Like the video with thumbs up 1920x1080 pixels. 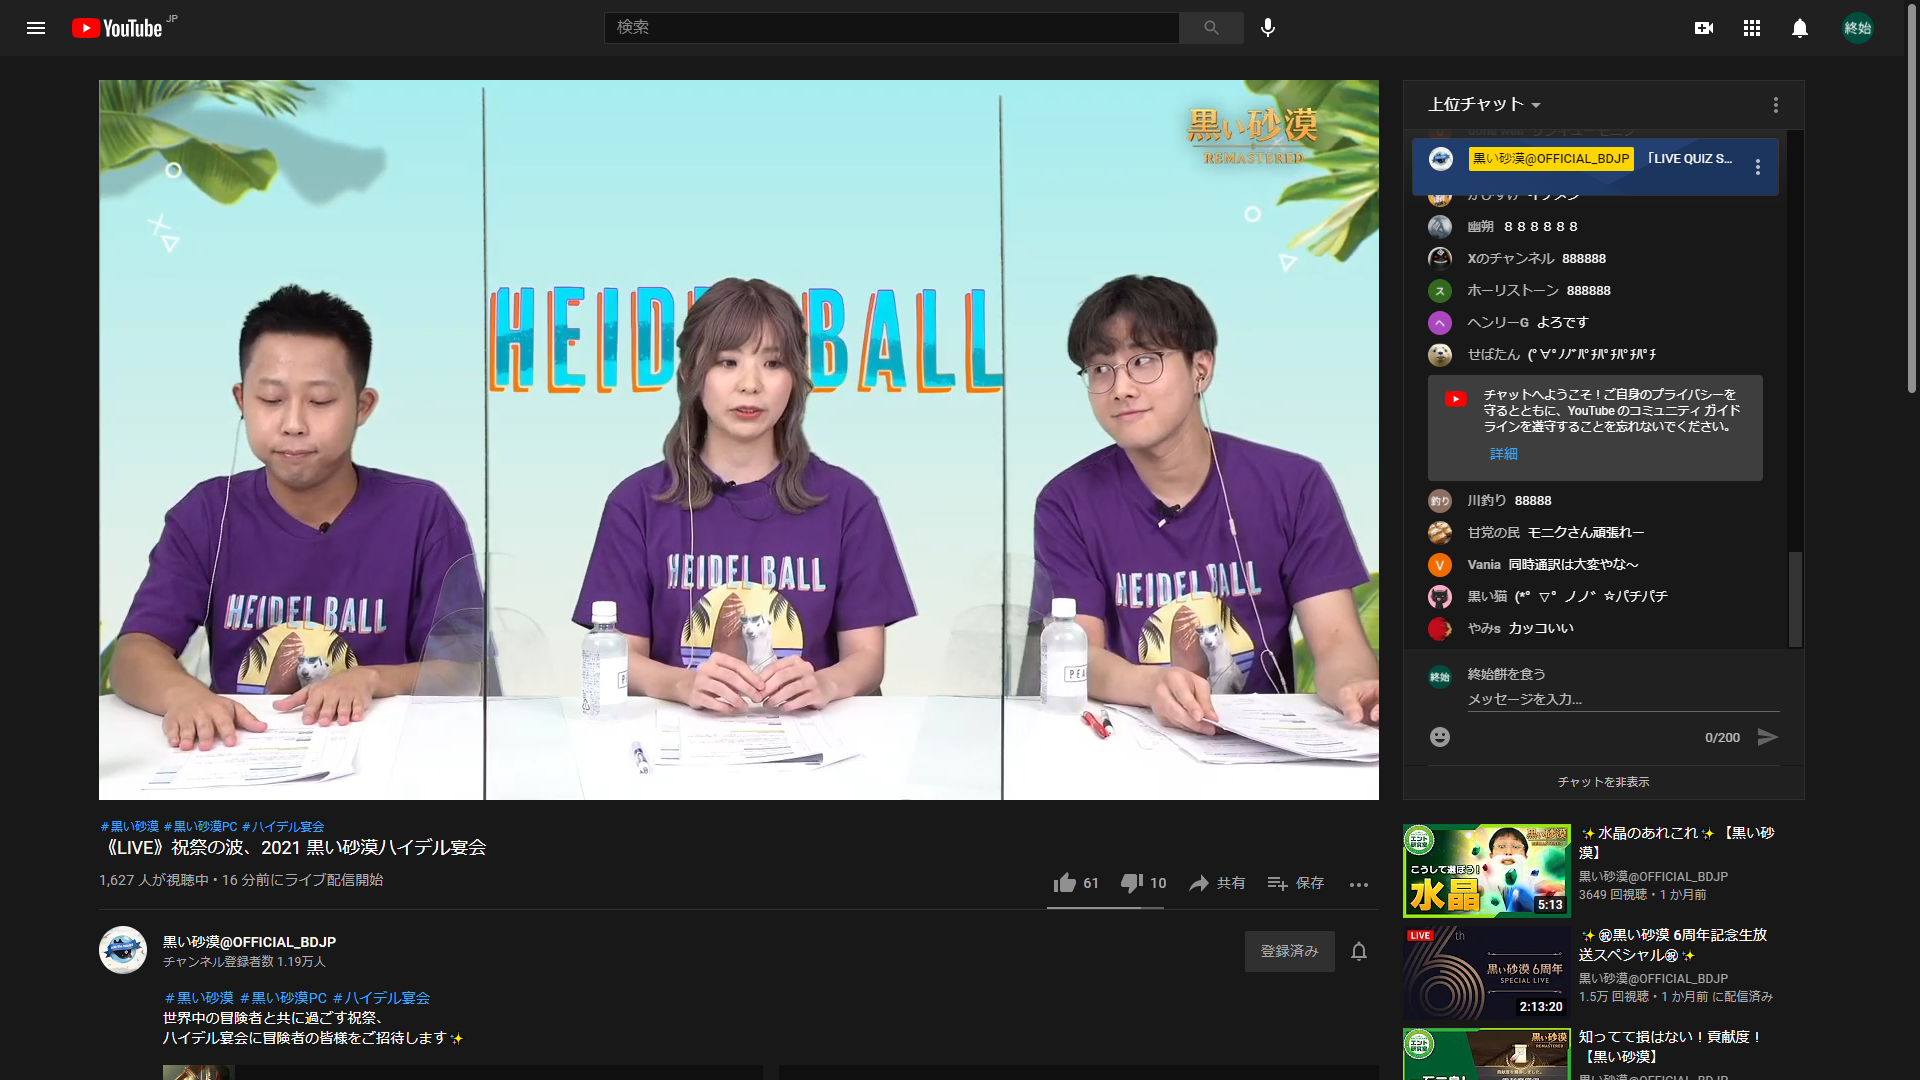tap(1065, 883)
